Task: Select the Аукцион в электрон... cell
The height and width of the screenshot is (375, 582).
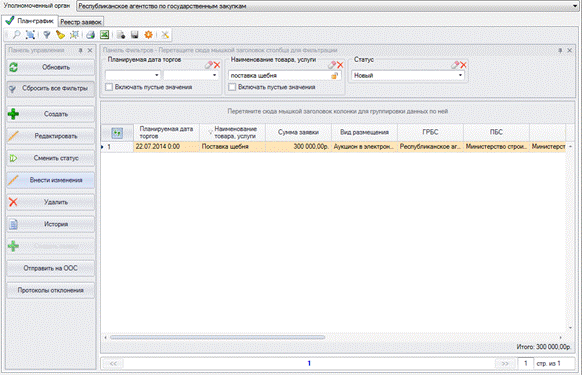Action: (x=364, y=147)
